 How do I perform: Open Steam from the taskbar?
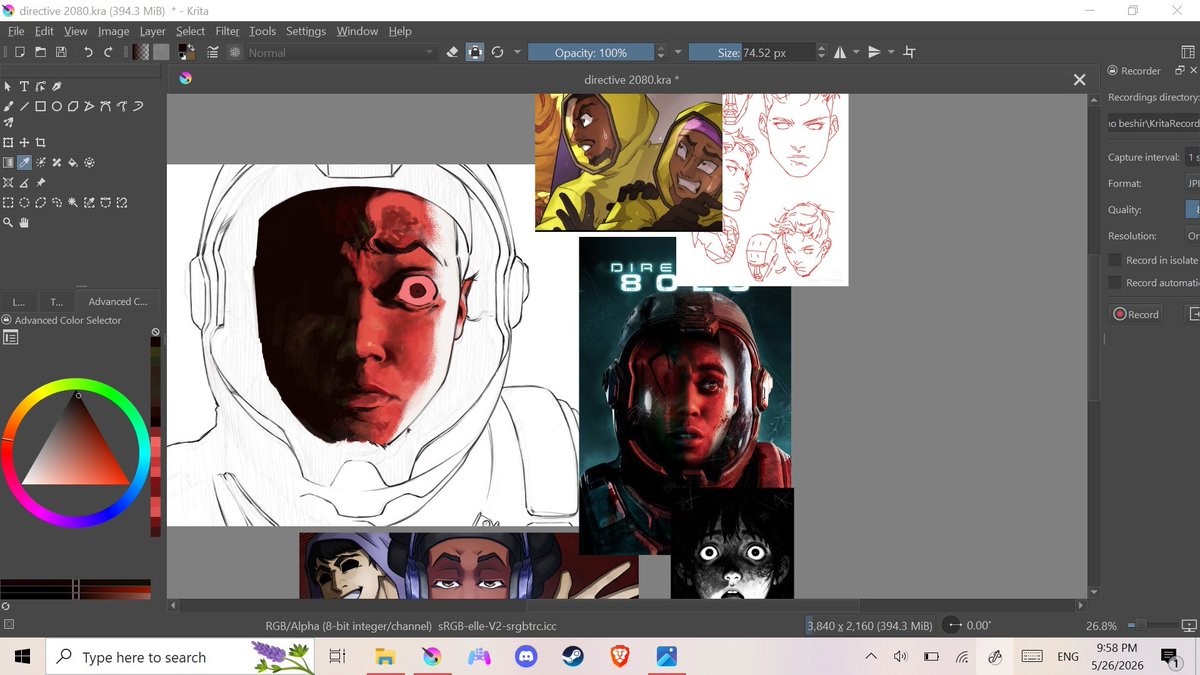click(x=573, y=657)
